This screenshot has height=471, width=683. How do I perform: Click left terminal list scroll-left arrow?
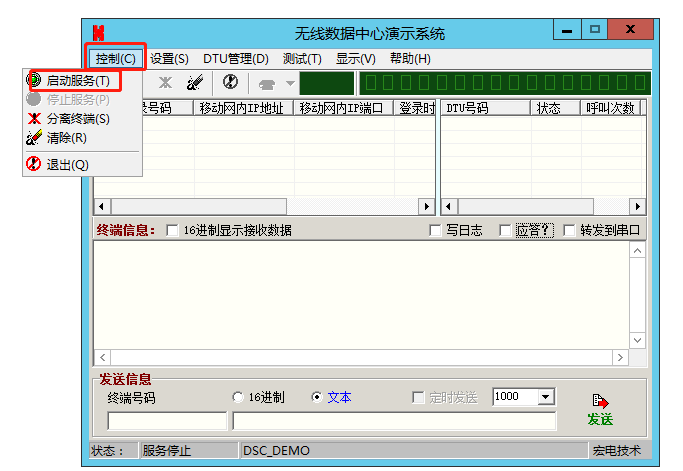(102, 207)
